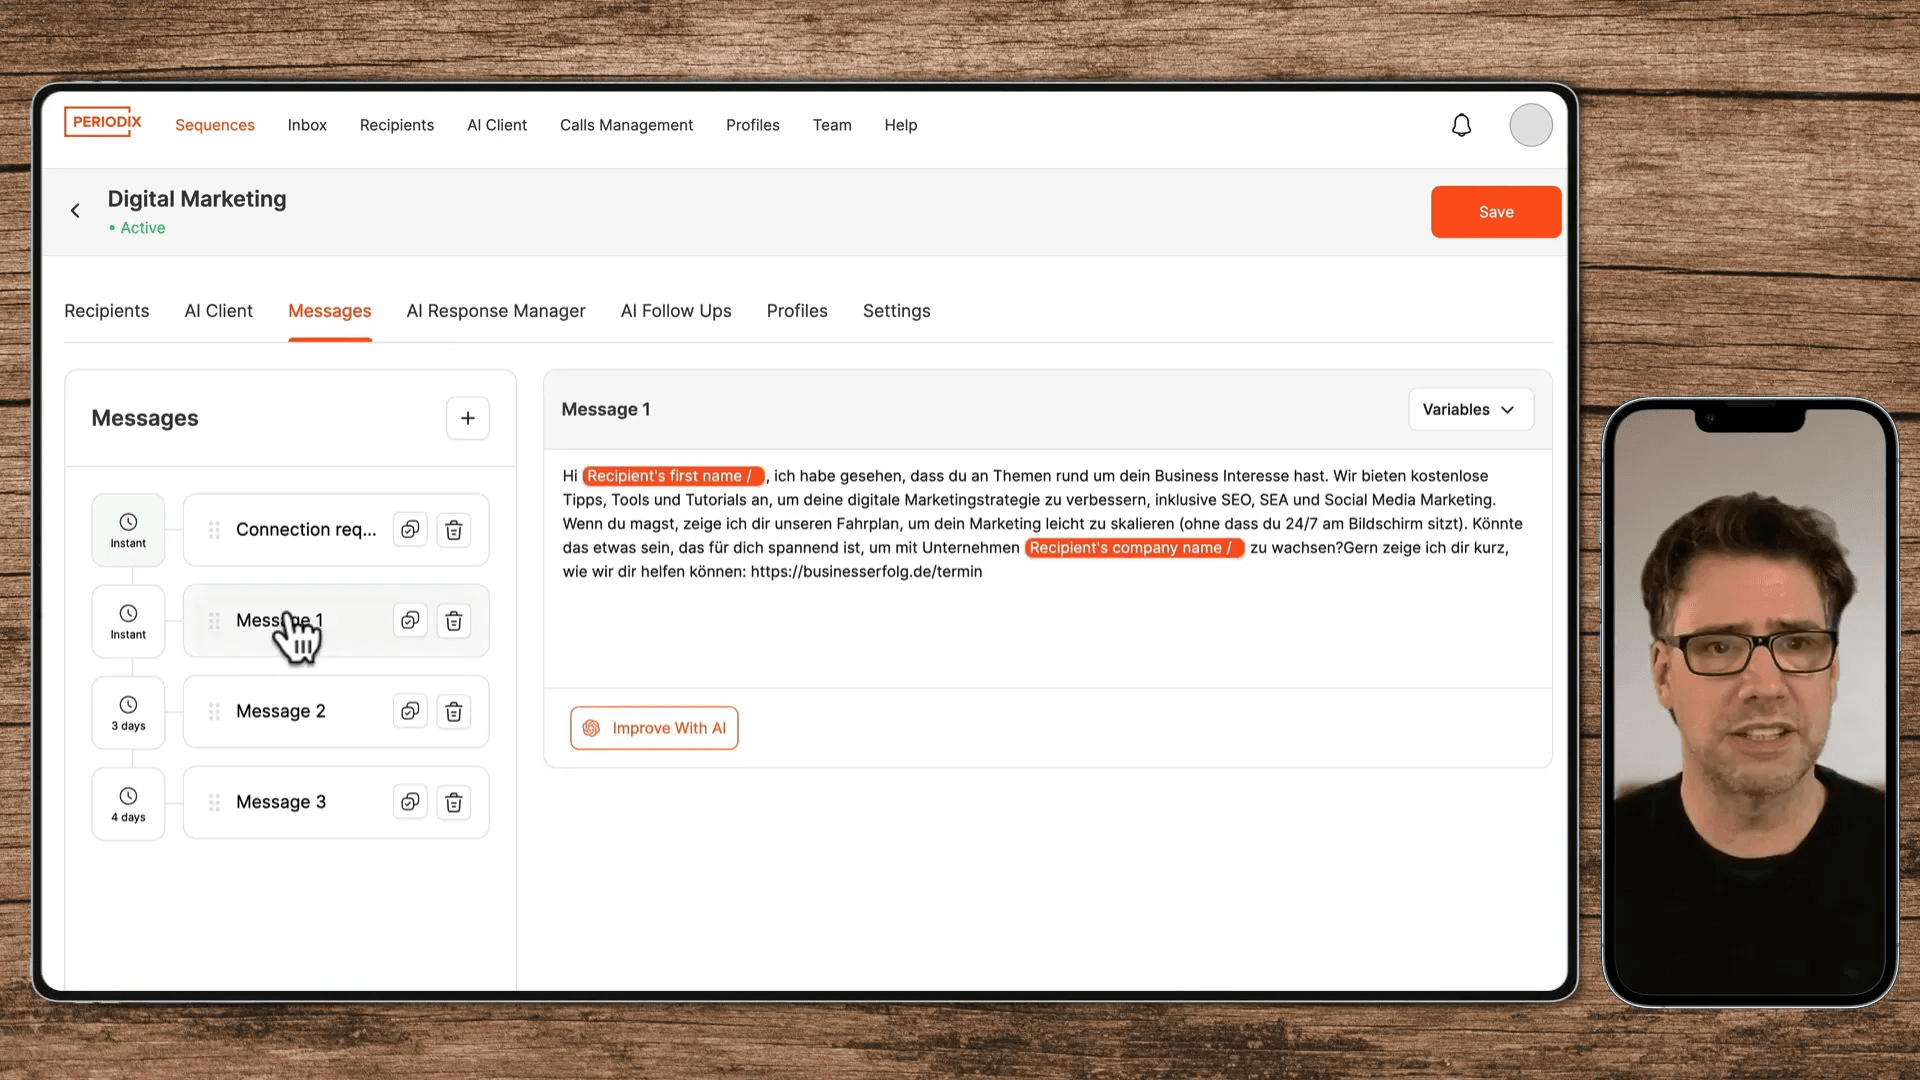
Task: Duplicate the Connection request message
Action: pos(410,529)
